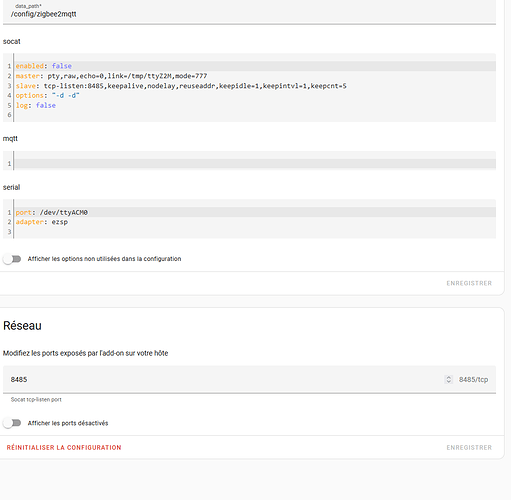Click the port number stepper arrows
This screenshot has height=500, width=511.
click(449, 379)
